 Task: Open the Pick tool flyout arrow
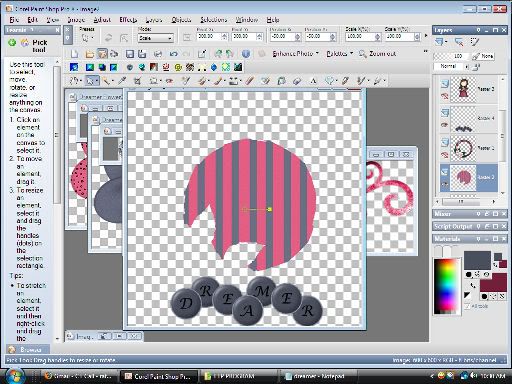pos(97,81)
